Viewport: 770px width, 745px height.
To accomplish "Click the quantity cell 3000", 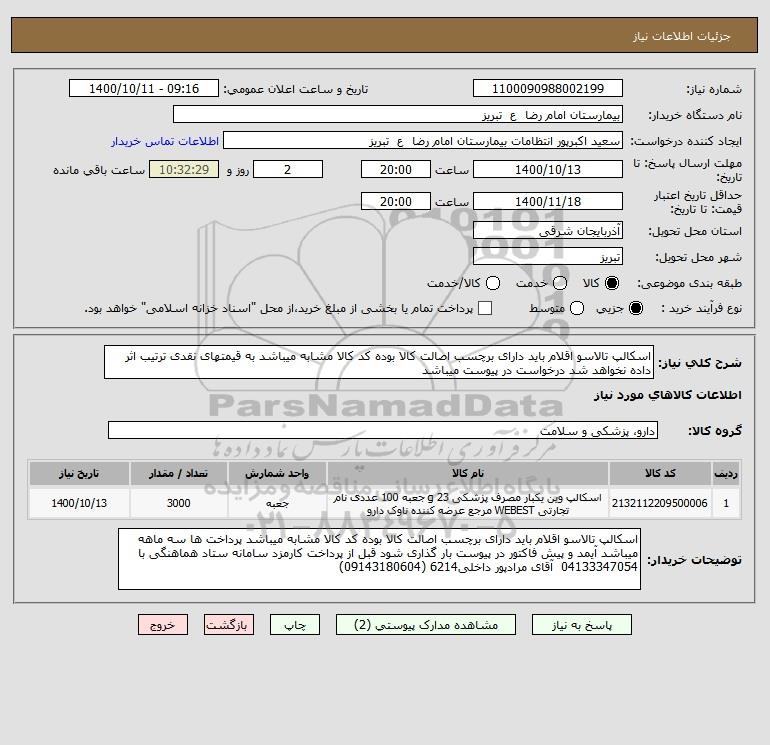I will pyautogui.click(x=179, y=503).
